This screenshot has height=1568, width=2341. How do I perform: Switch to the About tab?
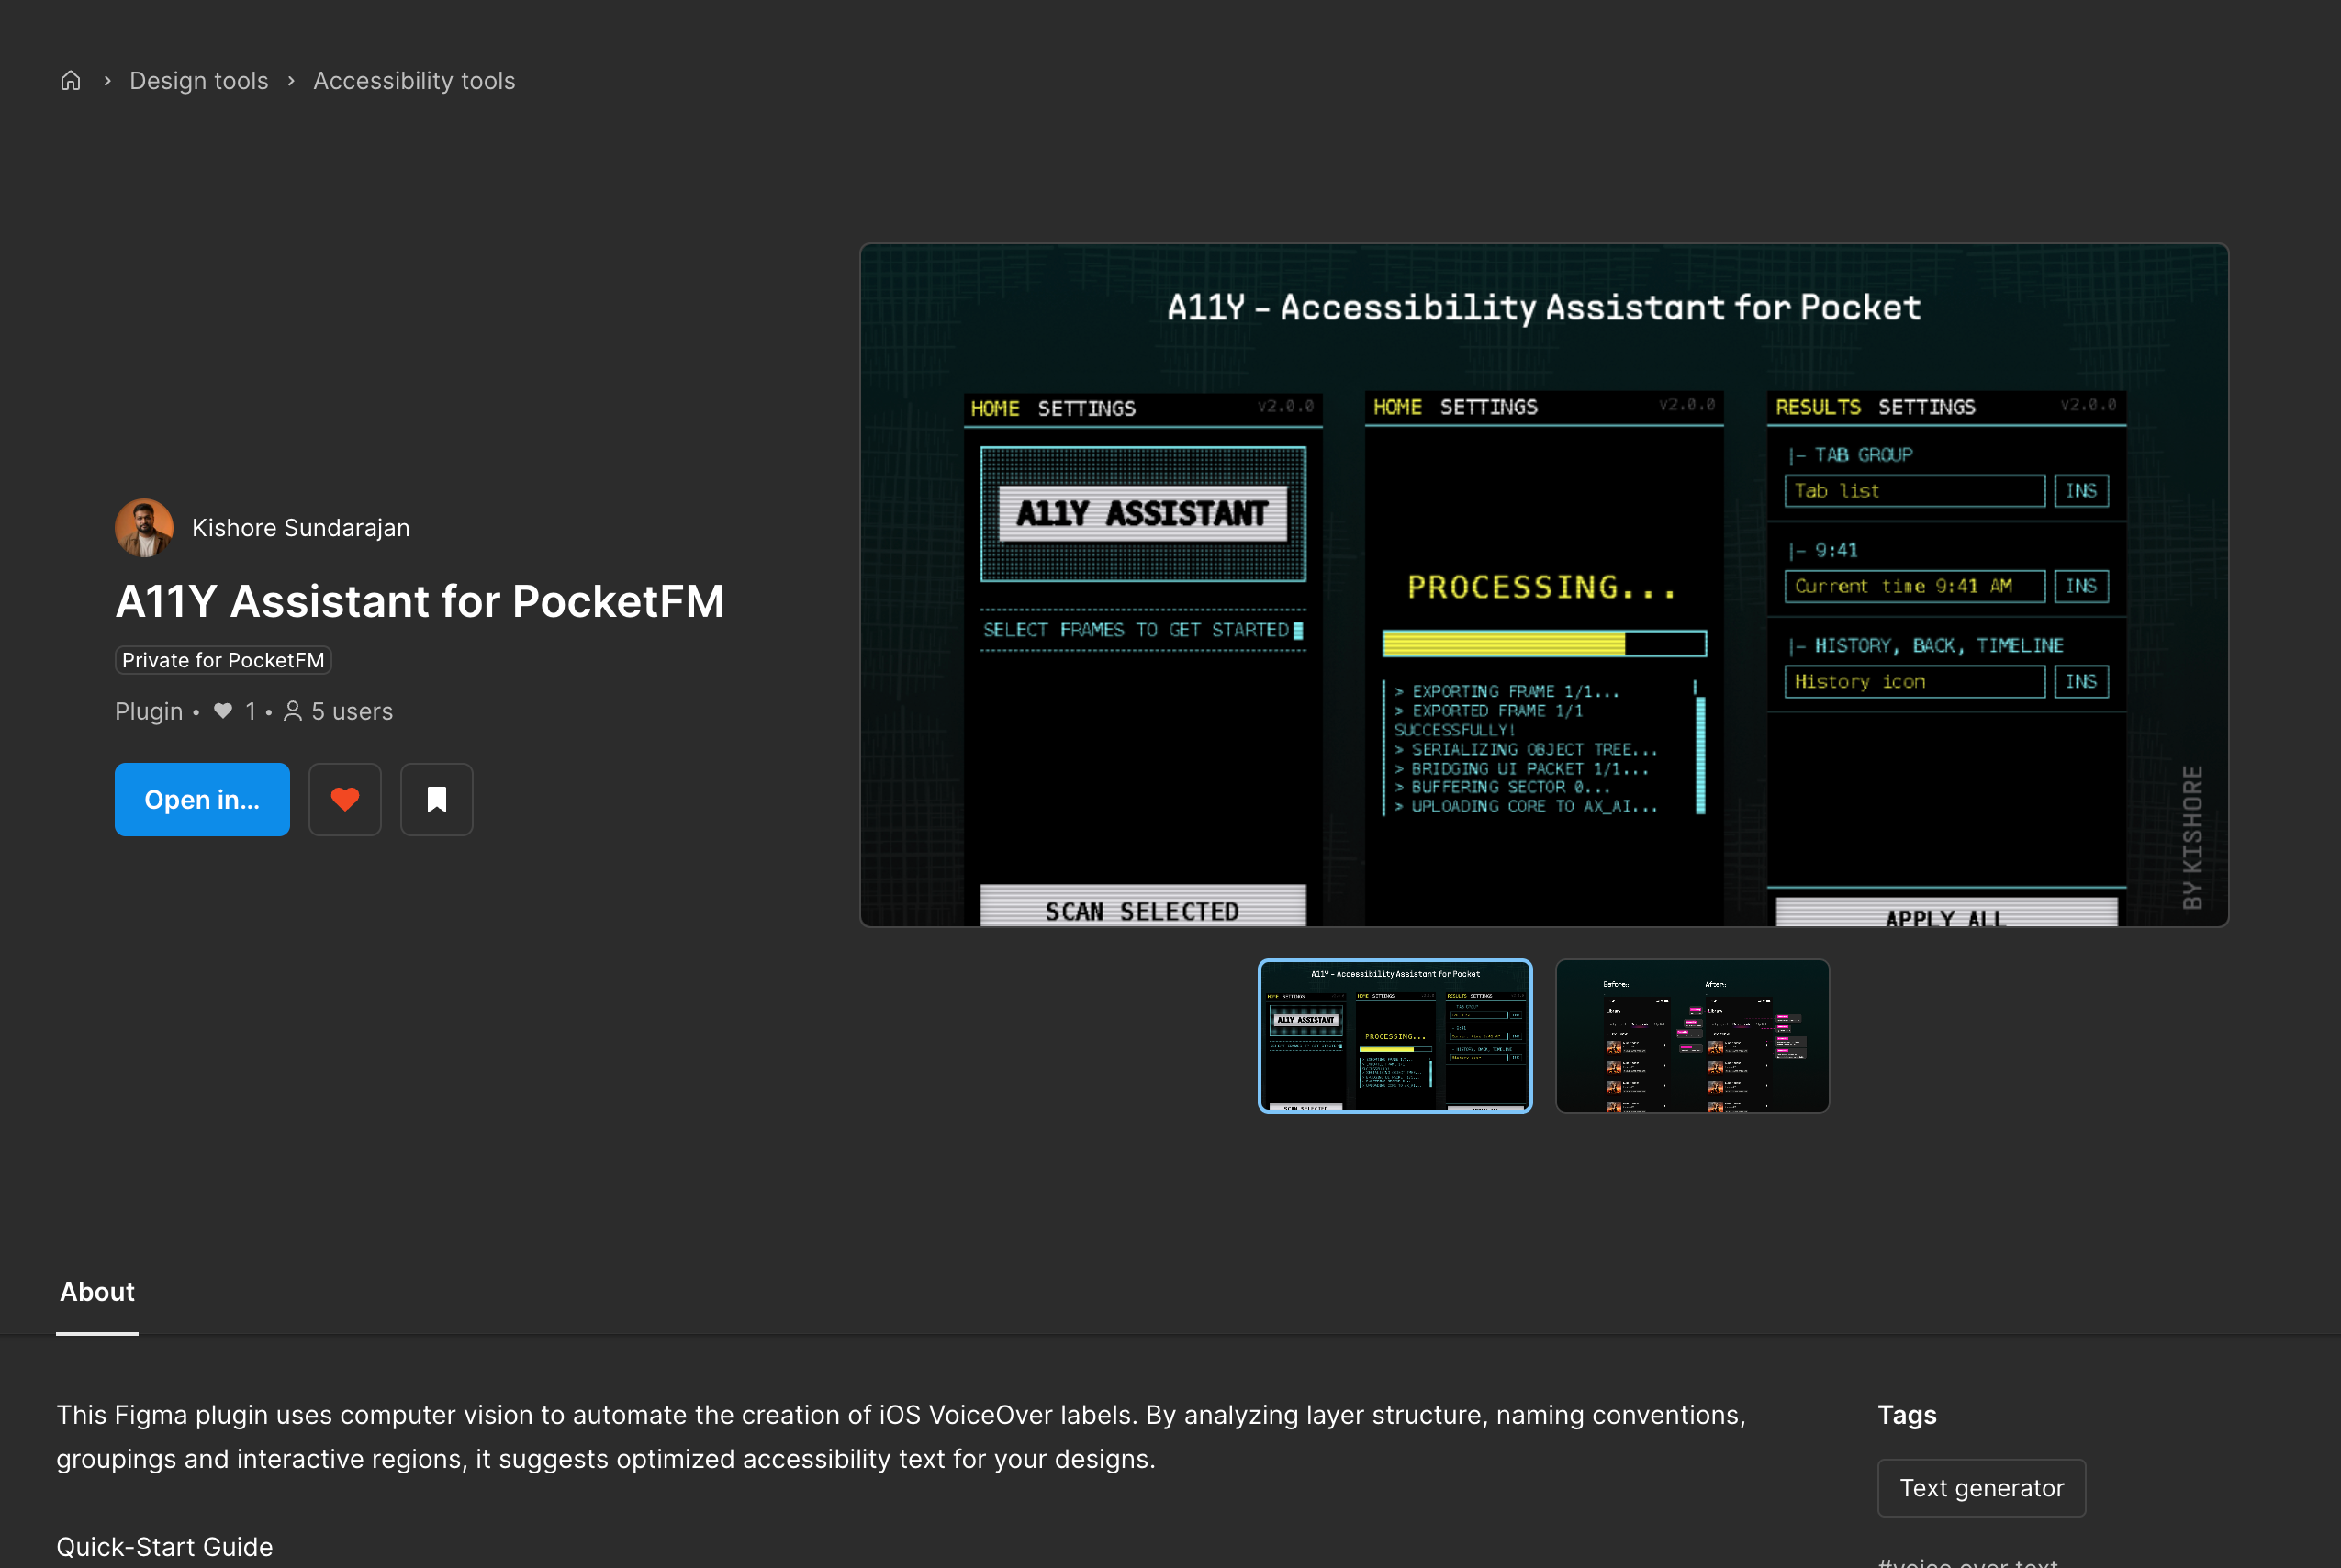pos(97,1292)
